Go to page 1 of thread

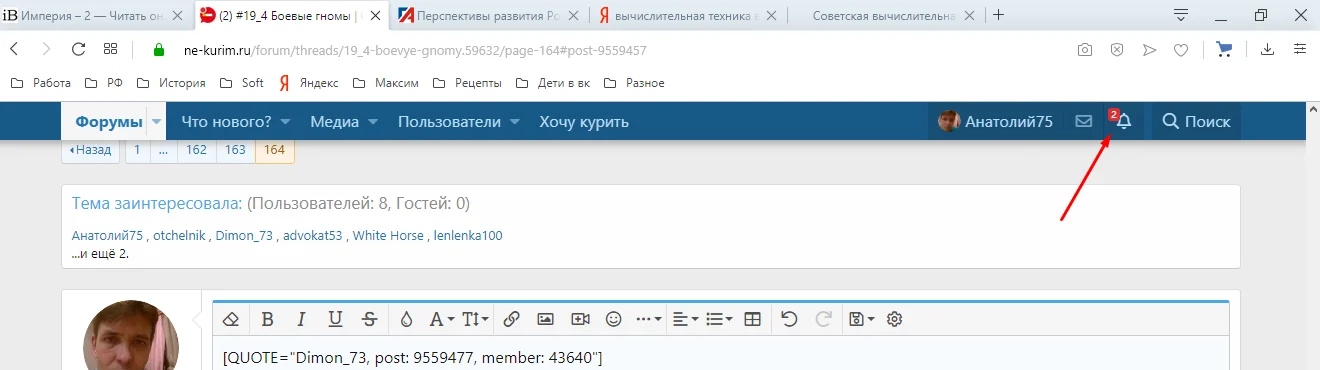click(x=137, y=150)
